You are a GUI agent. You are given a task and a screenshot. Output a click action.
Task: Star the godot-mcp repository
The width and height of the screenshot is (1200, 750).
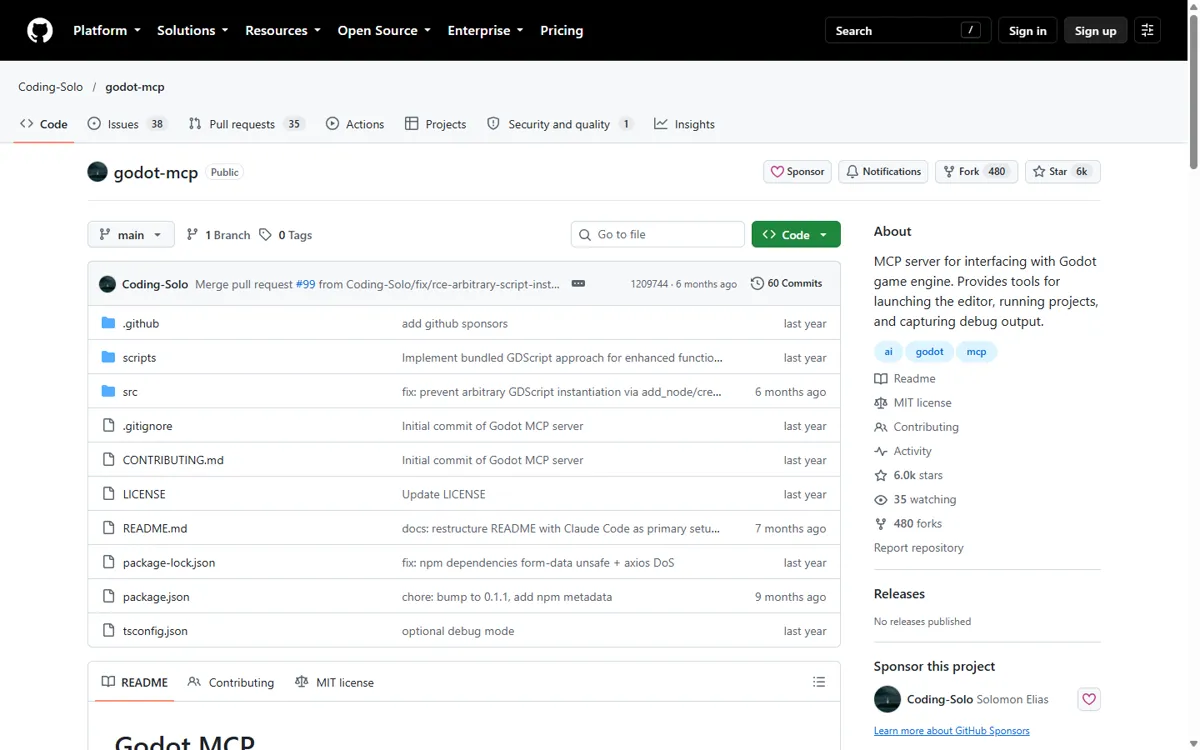(1063, 172)
